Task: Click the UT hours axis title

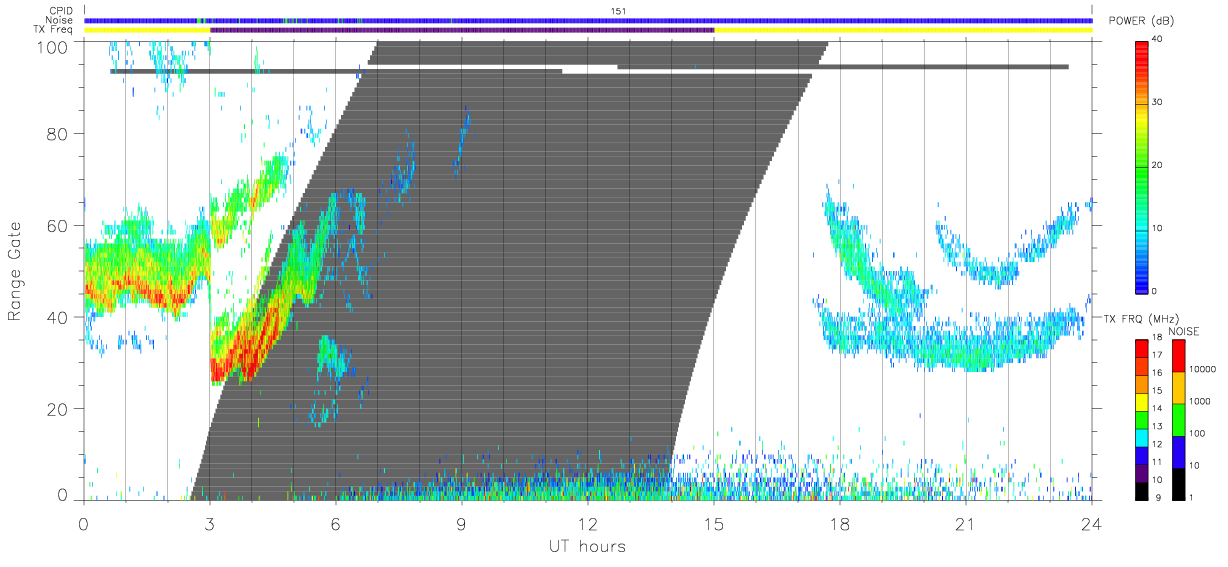Action: click(x=586, y=547)
